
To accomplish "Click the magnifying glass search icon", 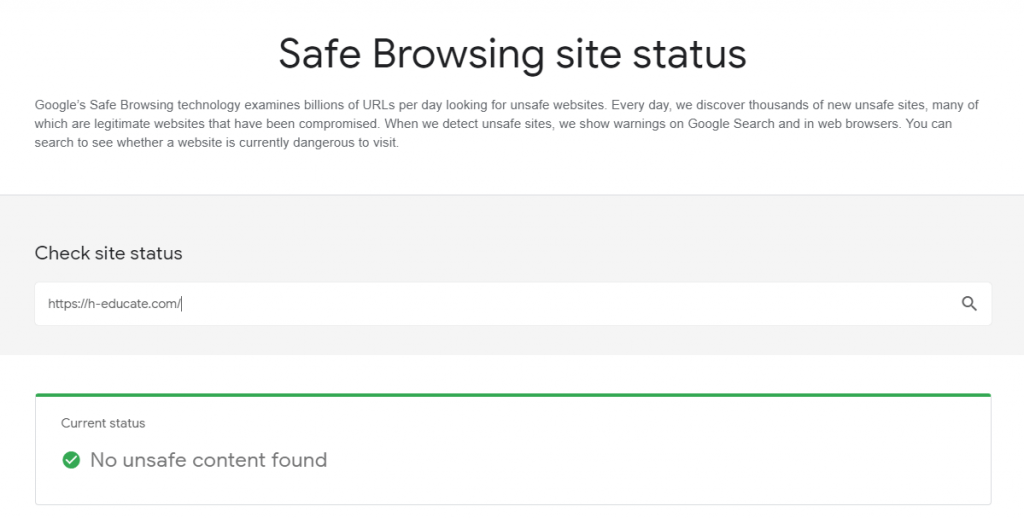I will point(968,304).
